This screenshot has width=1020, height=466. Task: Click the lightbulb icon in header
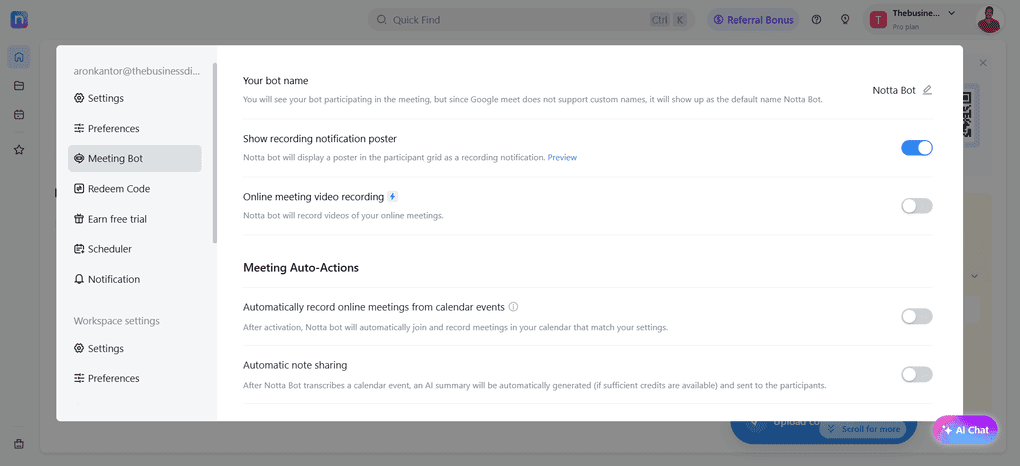[845, 20]
